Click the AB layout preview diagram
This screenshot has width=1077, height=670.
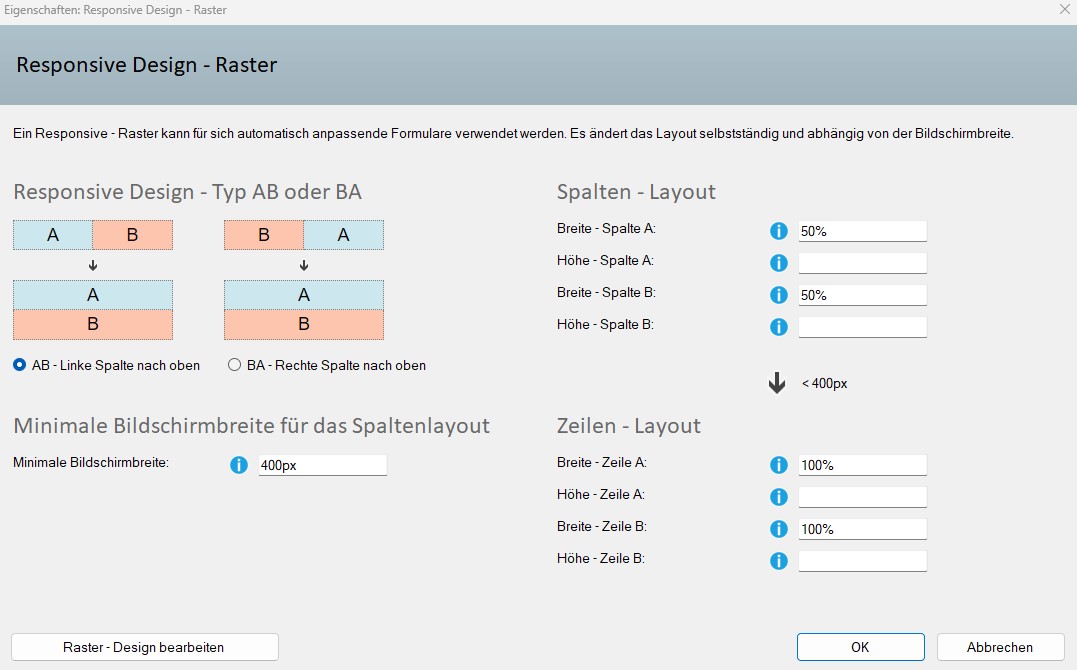(93, 280)
